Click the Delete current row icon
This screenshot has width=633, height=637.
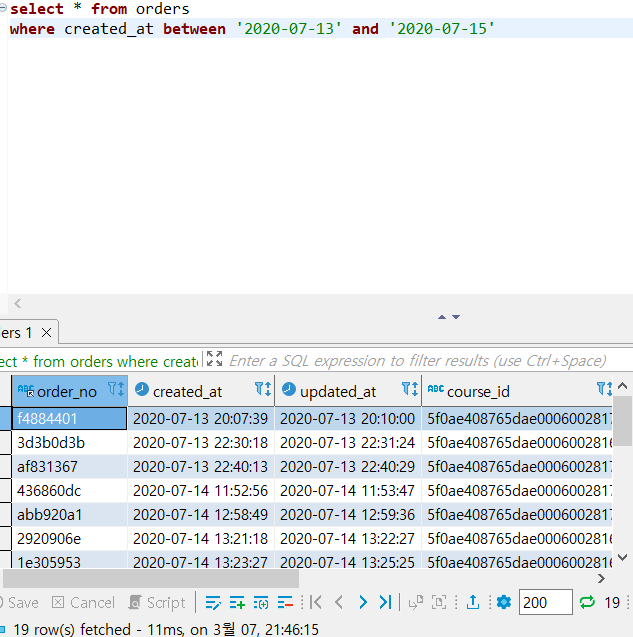[x=285, y=602]
